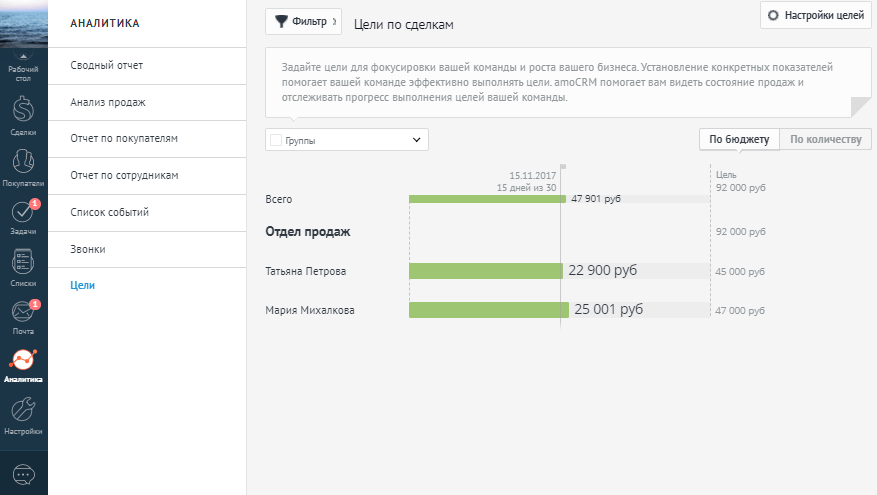Open the Списки lists icon

pyautogui.click(x=23, y=263)
